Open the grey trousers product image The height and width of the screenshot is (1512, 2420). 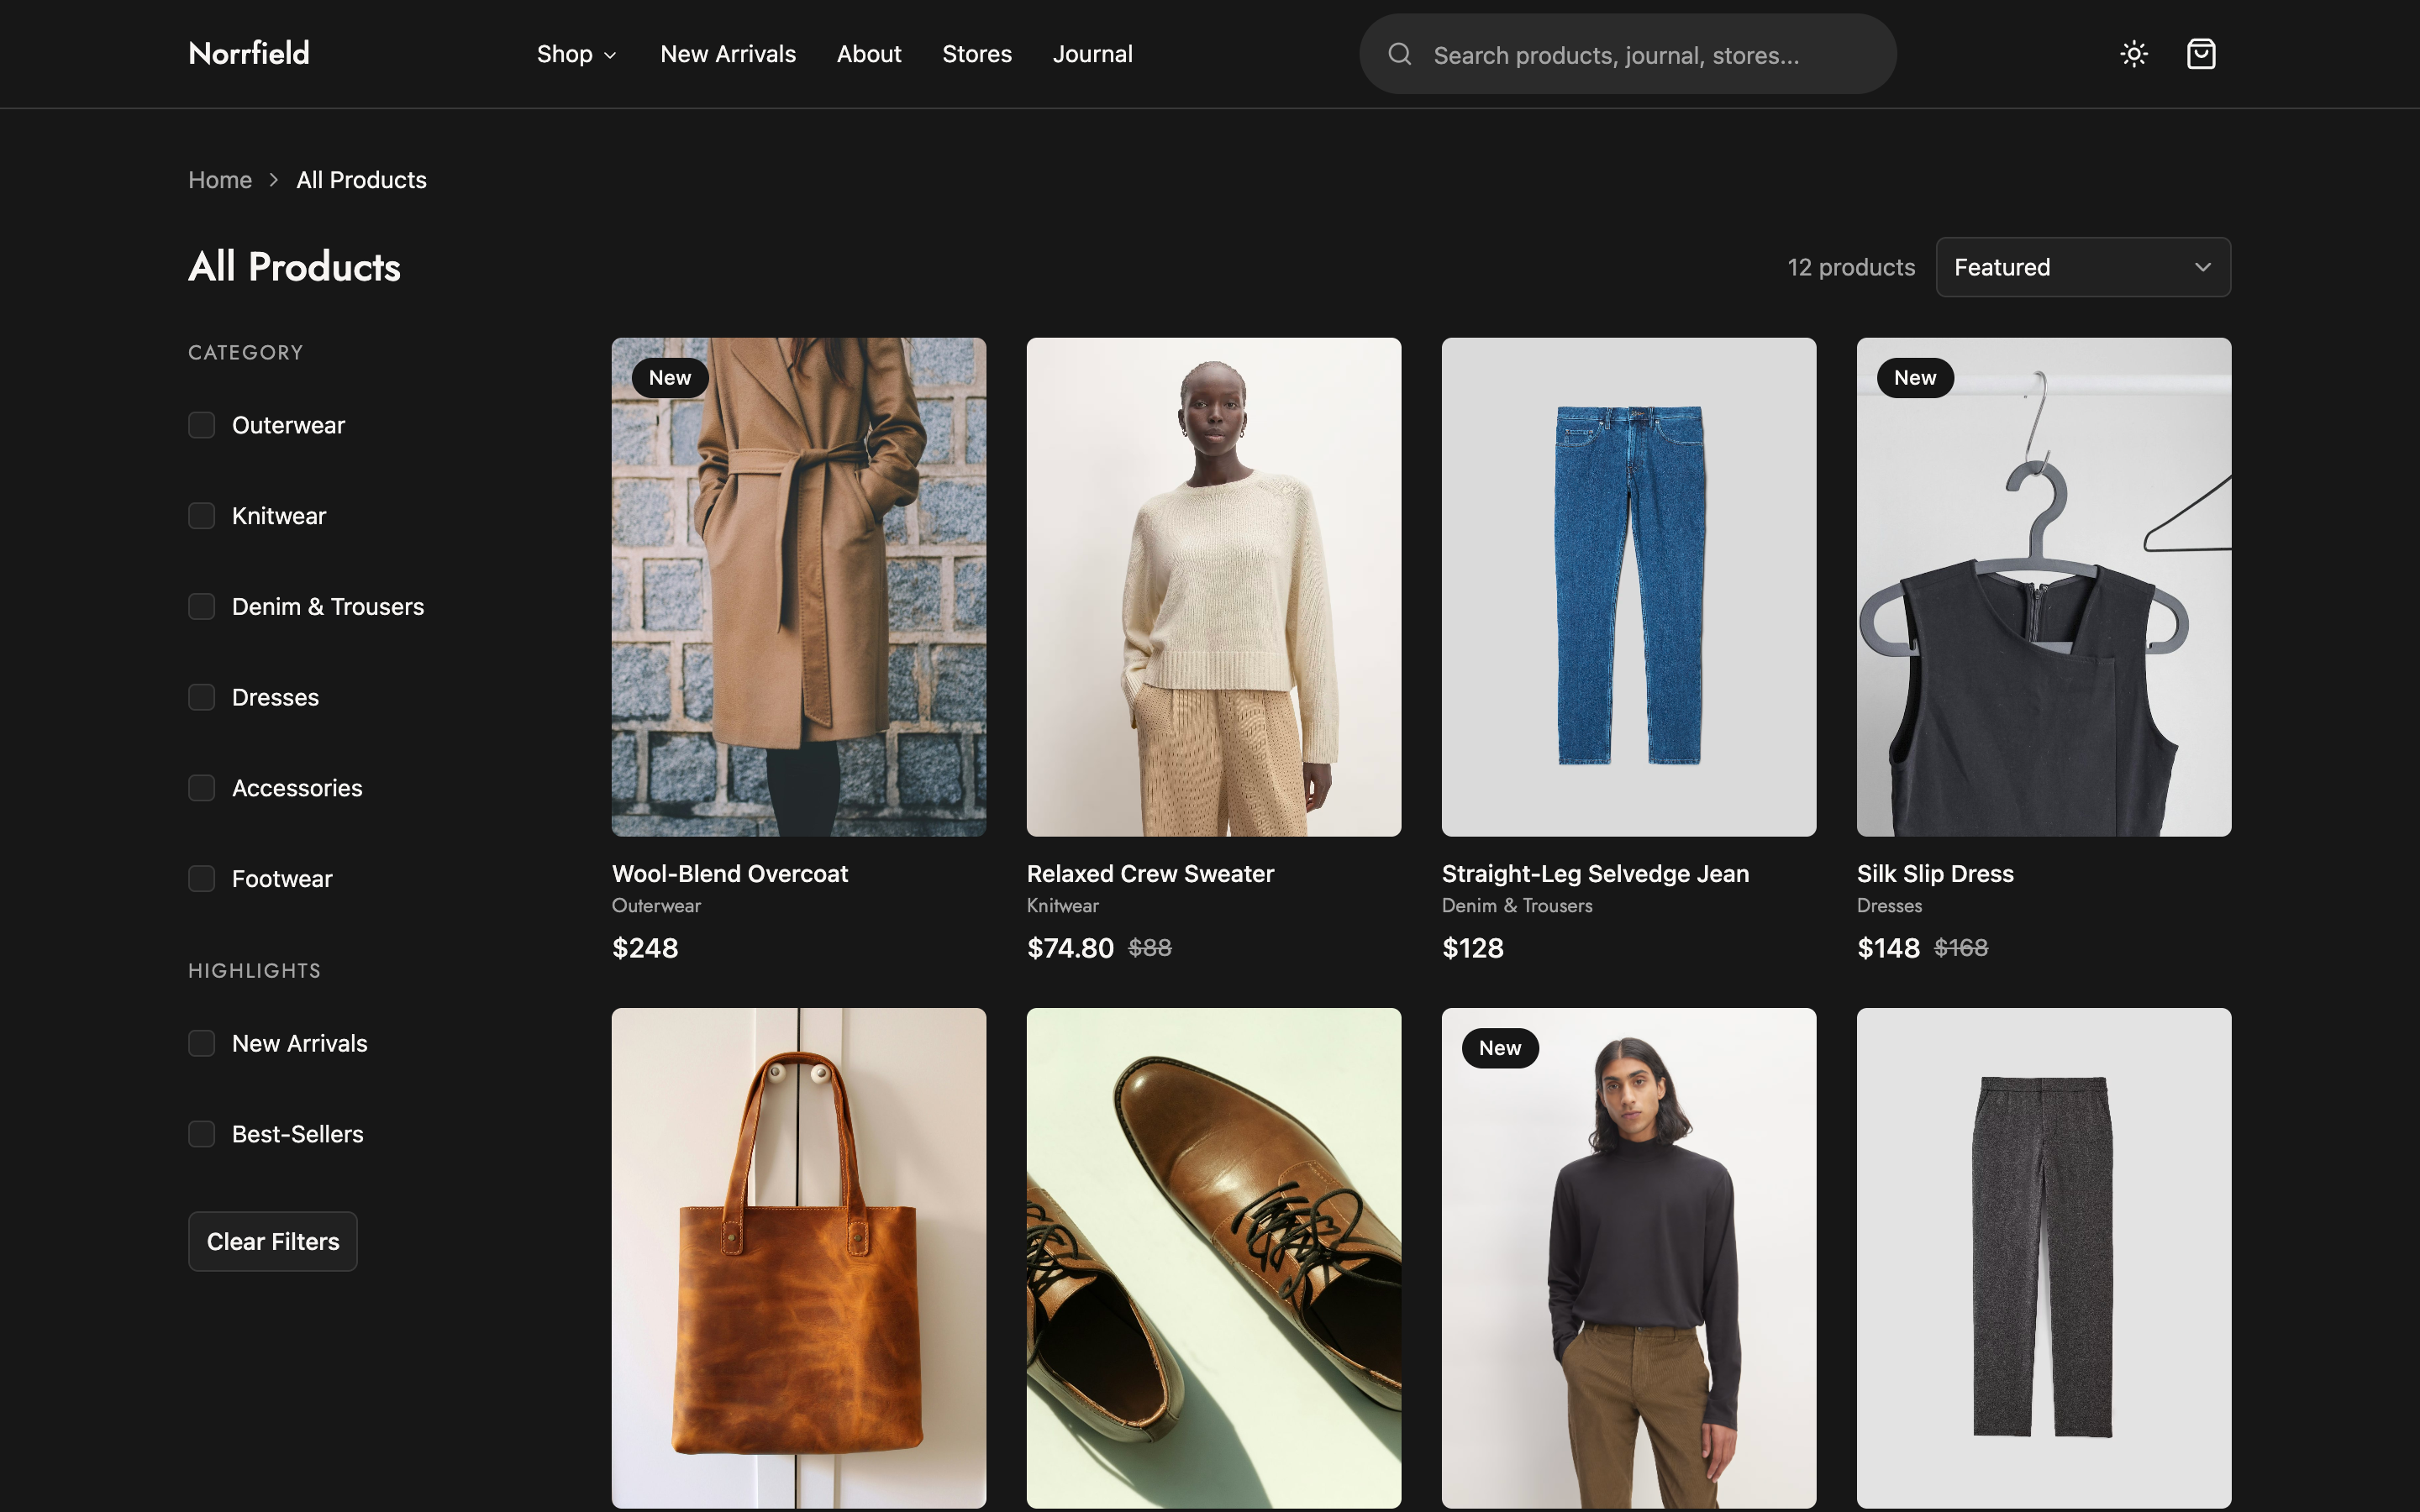(x=2044, y=1258)
